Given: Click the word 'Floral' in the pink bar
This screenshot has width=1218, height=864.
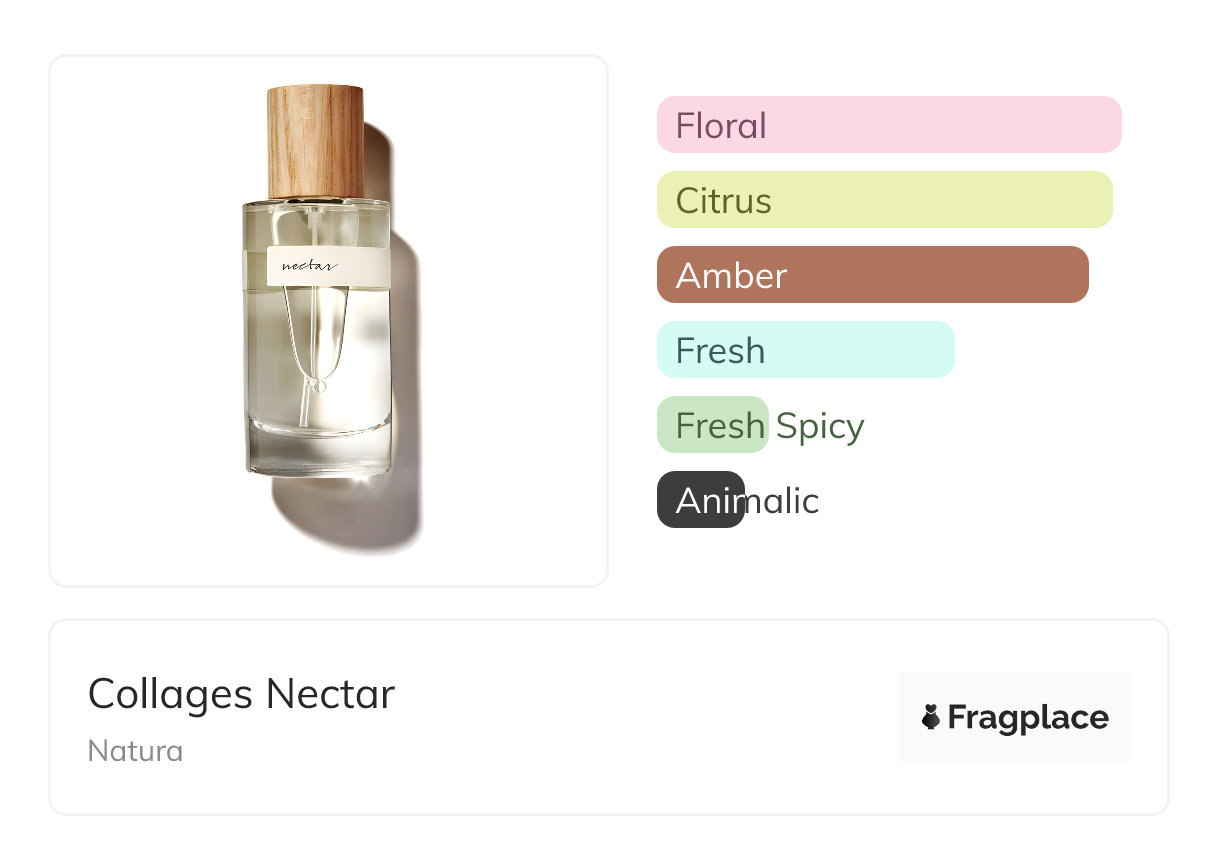Looking at the screenshot, I should (721, 126).
